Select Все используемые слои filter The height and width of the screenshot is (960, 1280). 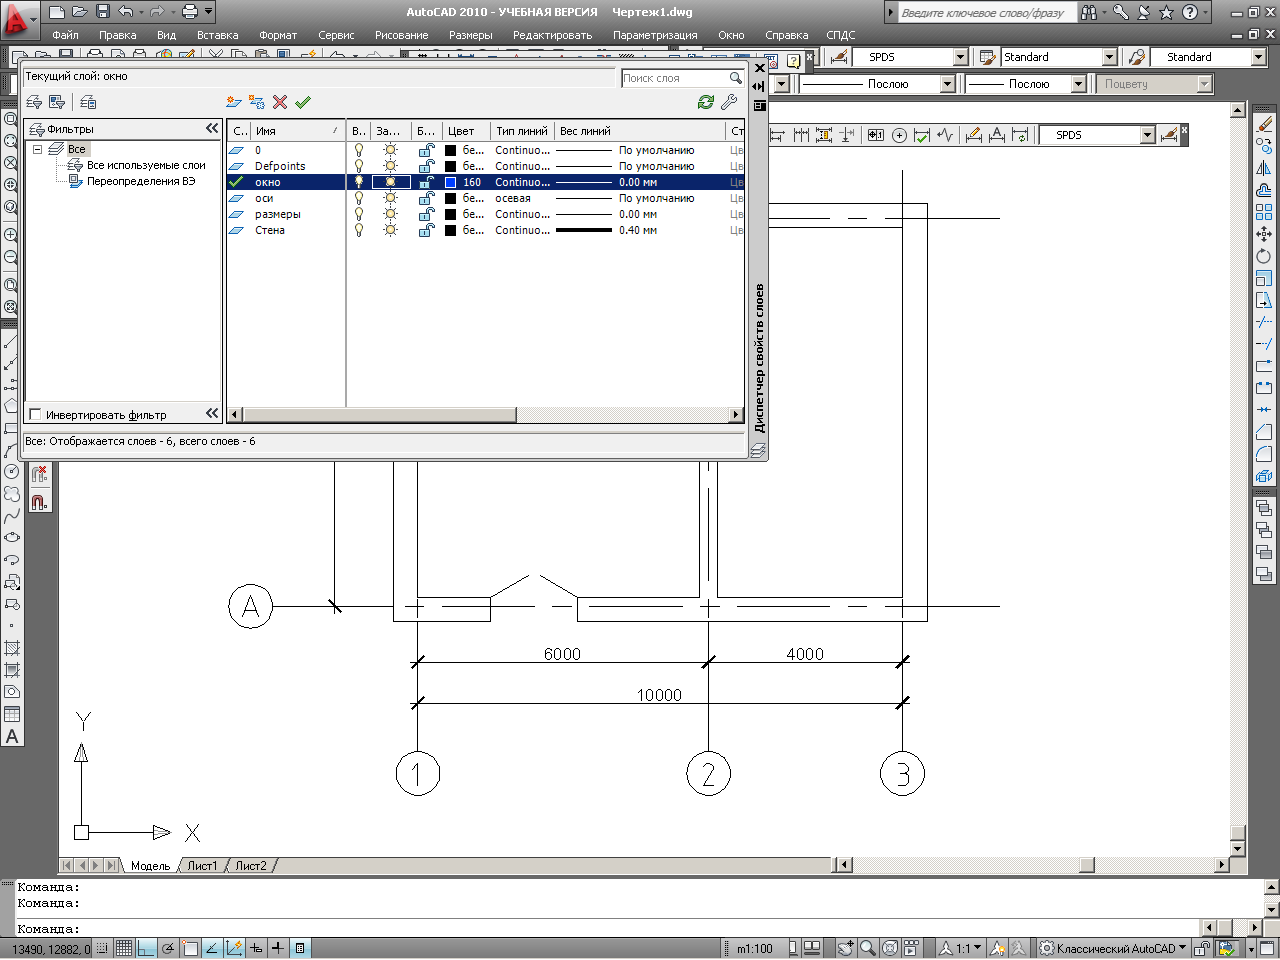tap(146, 165)
